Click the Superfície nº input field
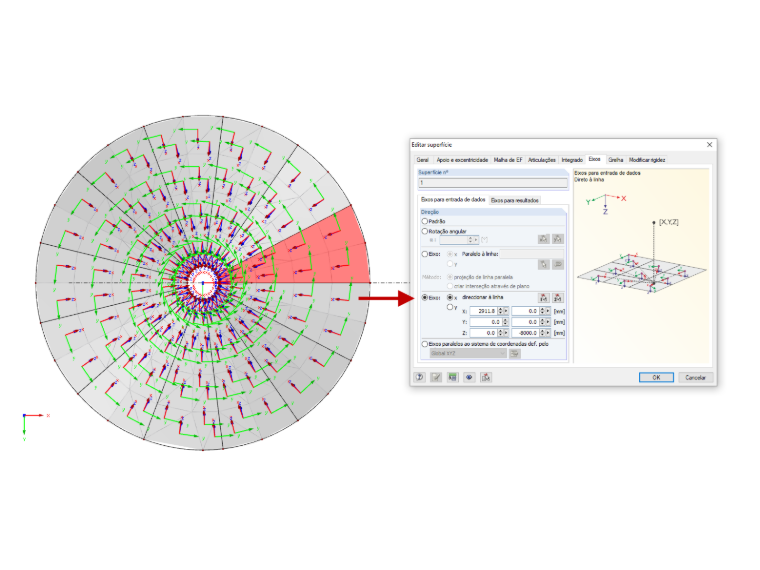The image size is (760, 570). tap(492, 183)
